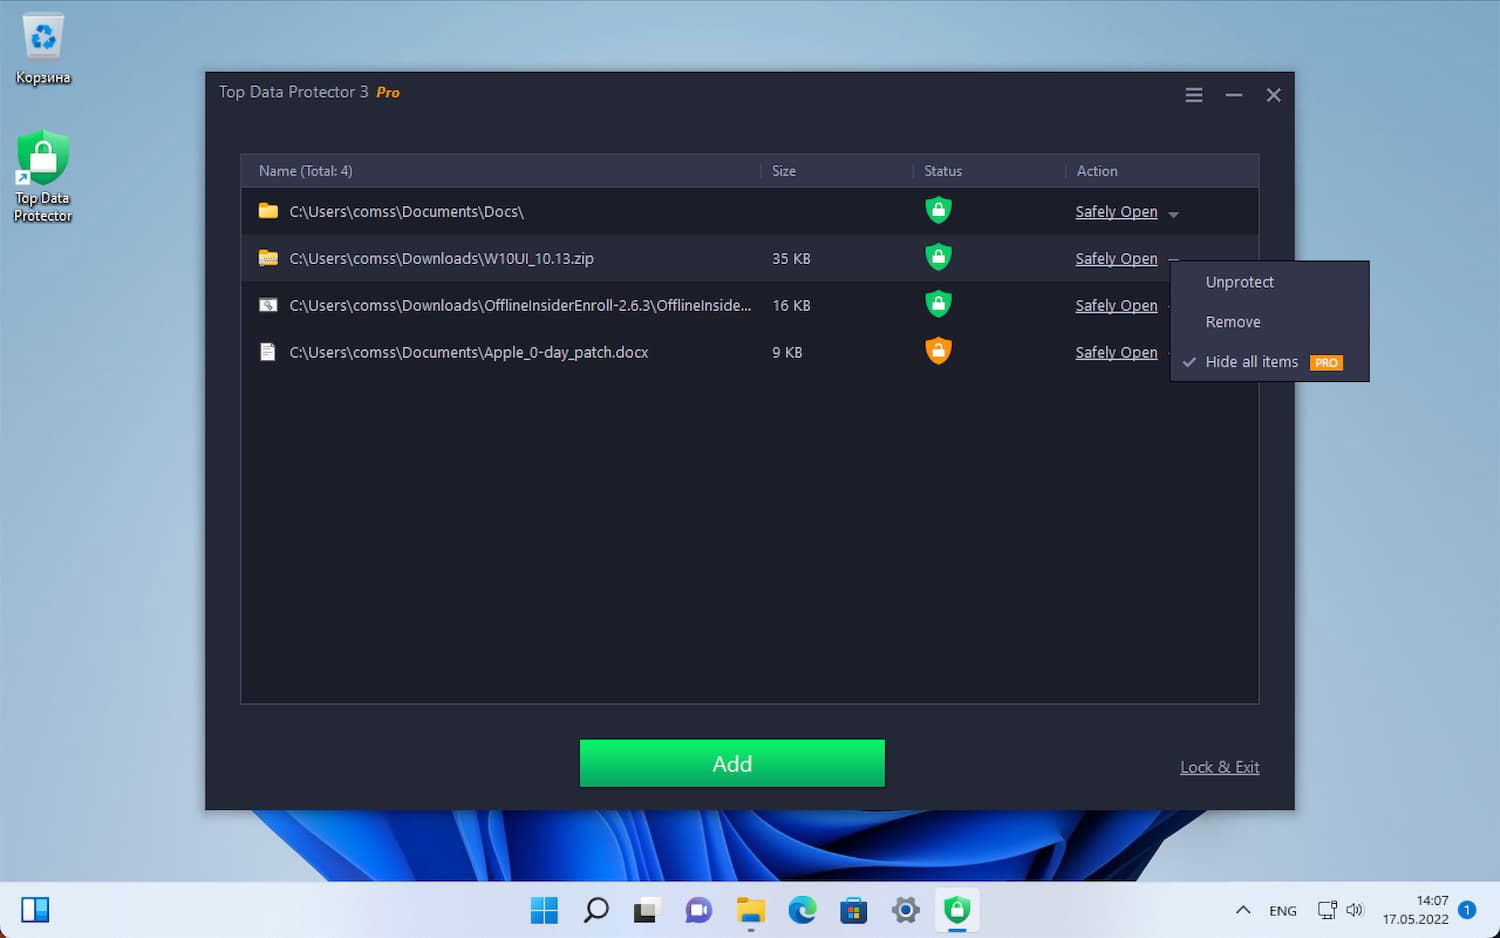Viewport: 1500px width, 938px height.
Task: Sort by the Name (Total: 4) column header
Action: tap(305, 171)
